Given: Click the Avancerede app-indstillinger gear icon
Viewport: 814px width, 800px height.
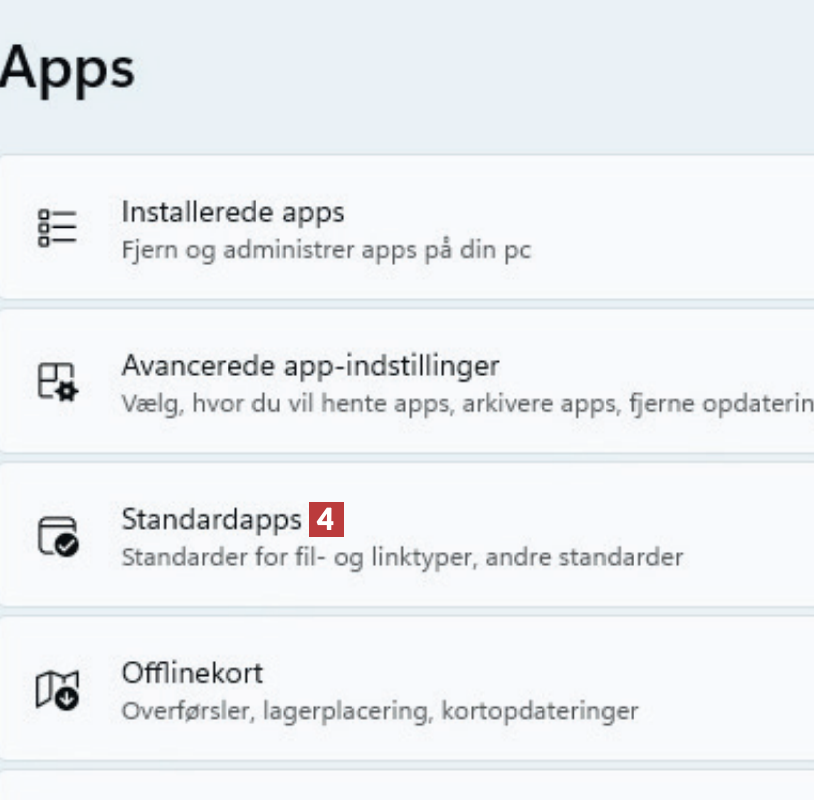Looking at the screenshot, I should pyautogui.click(x=57, y=381).
